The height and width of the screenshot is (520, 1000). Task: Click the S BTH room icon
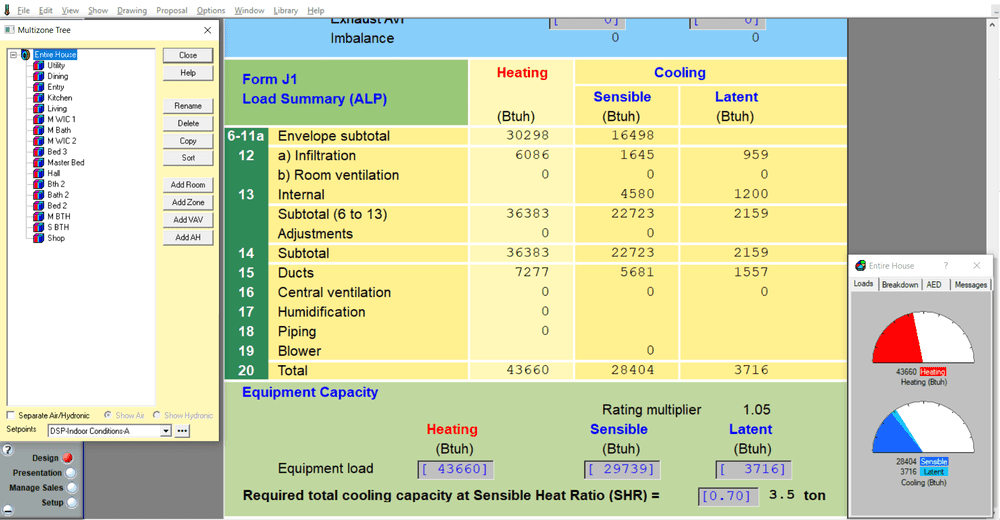[39, 227]
